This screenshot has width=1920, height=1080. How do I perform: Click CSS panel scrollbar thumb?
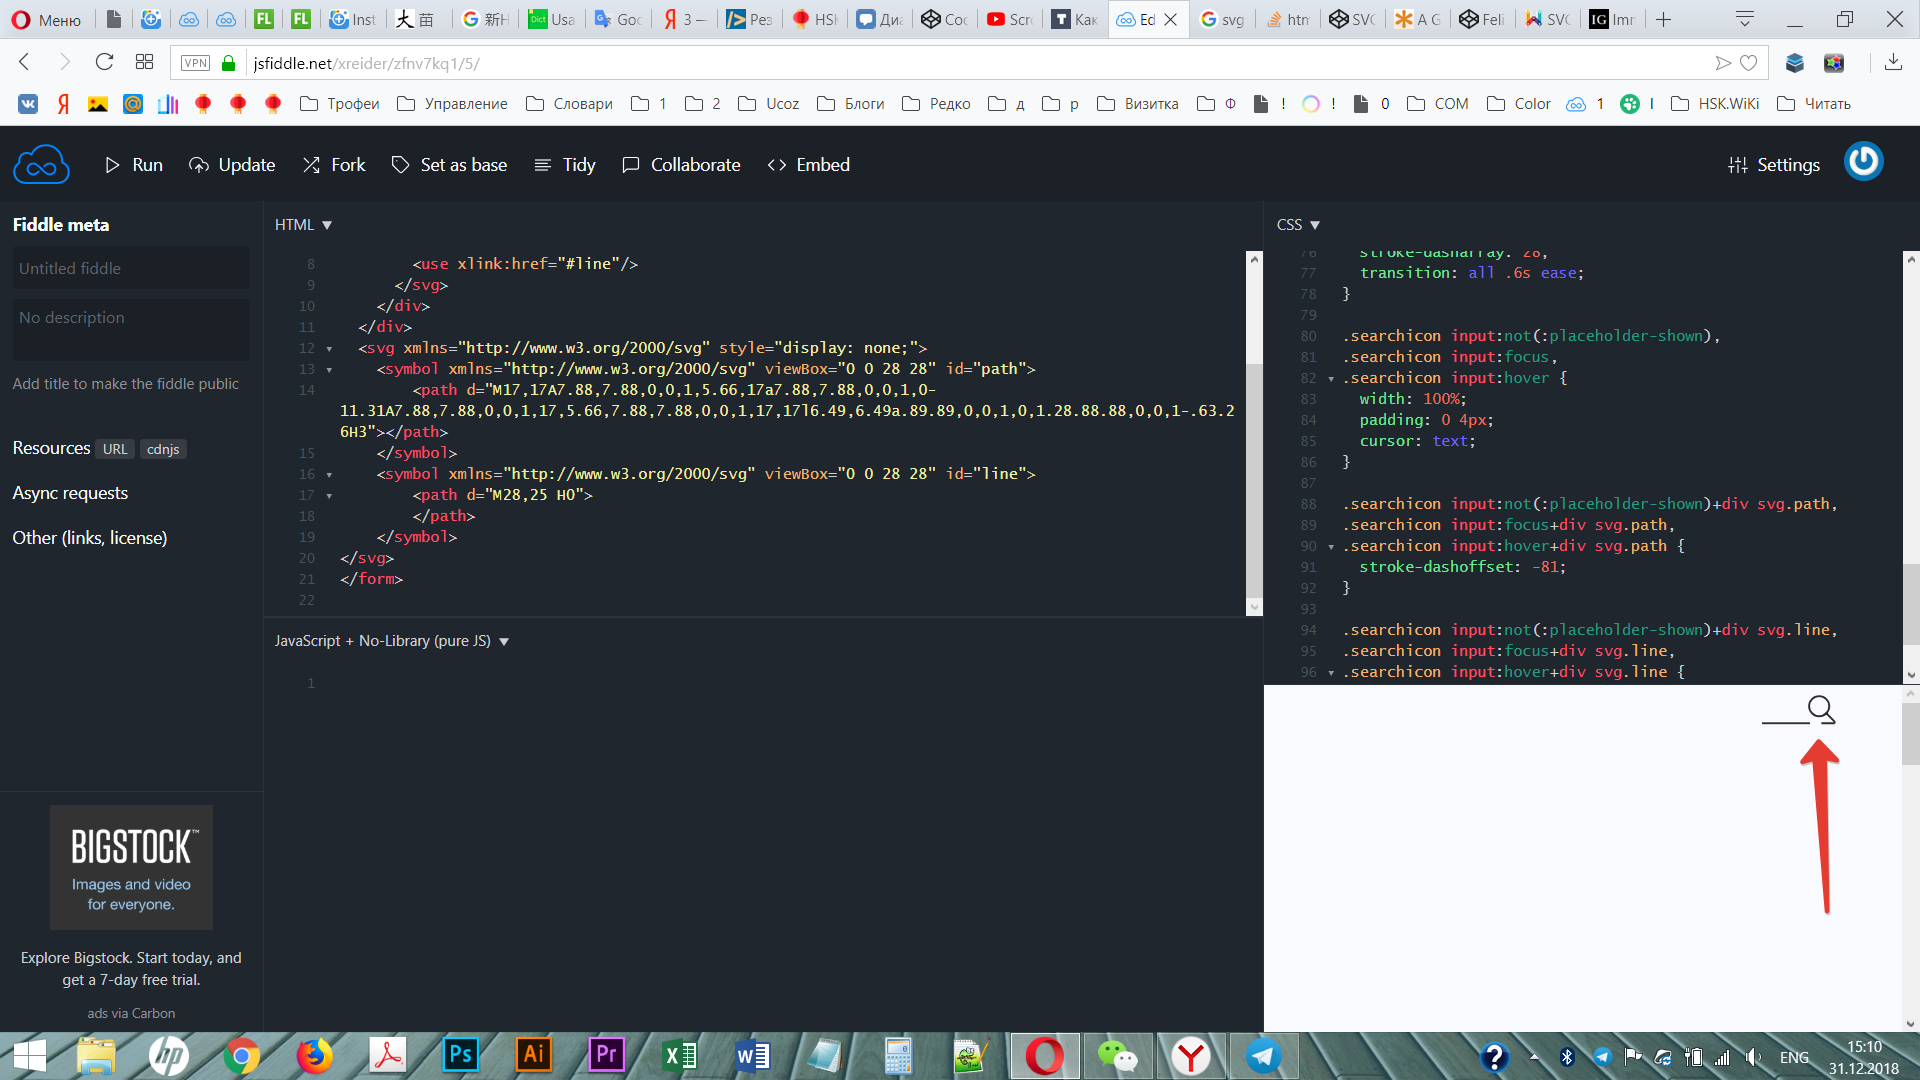1911,605
